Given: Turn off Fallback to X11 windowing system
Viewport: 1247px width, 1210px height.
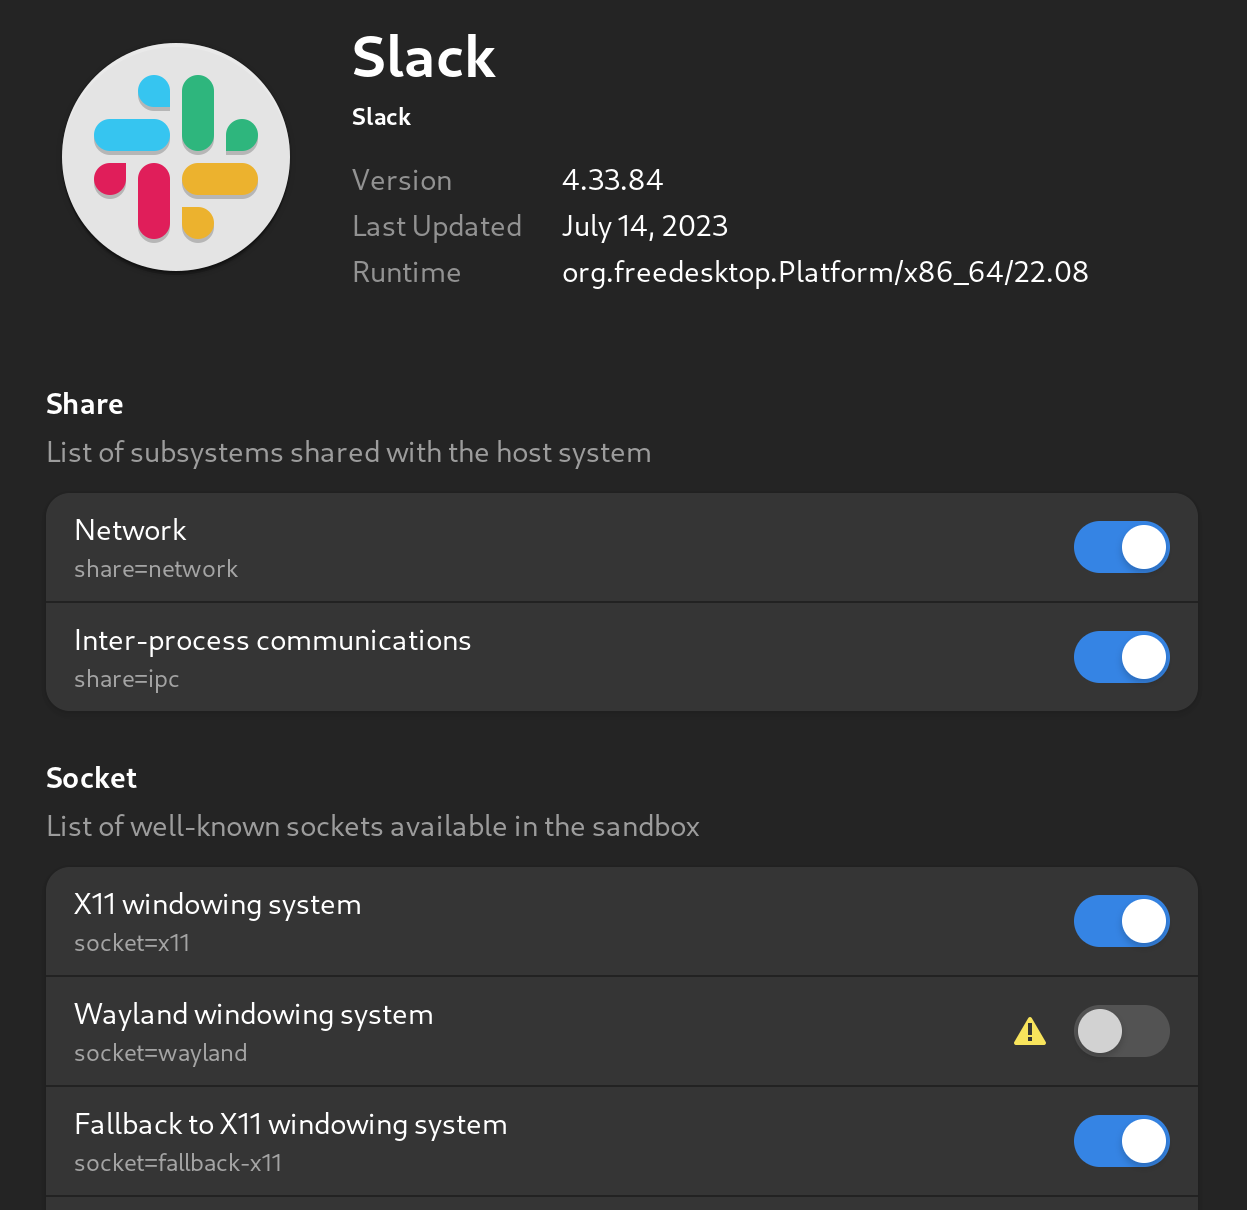Looking at the screenshot, I should (1121, 1140).
